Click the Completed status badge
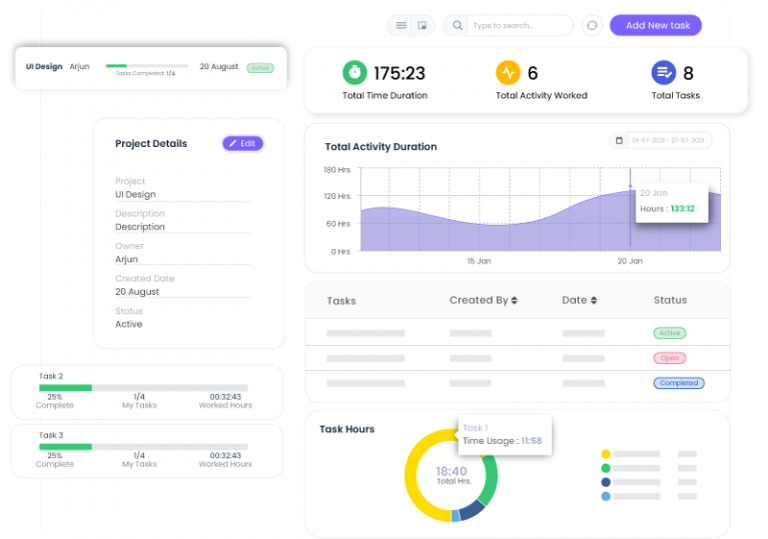 [x=679, y=383]
